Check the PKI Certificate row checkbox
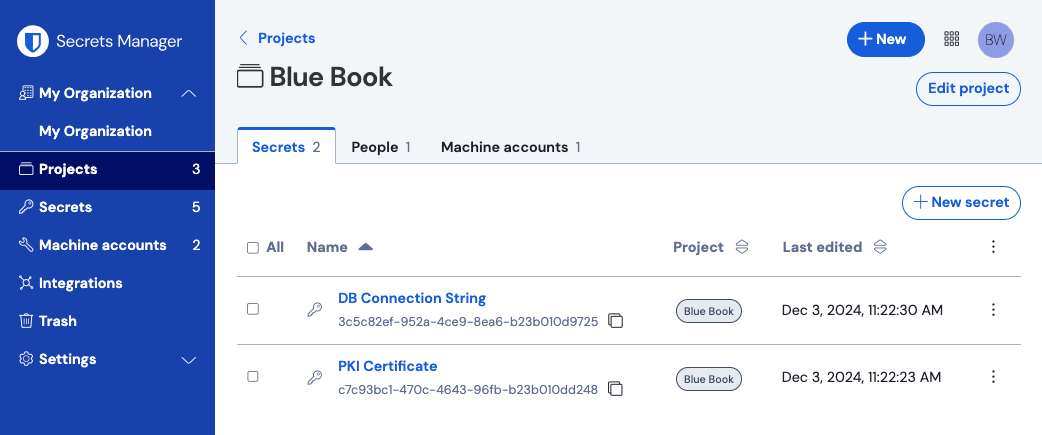 tap(253, 377)
